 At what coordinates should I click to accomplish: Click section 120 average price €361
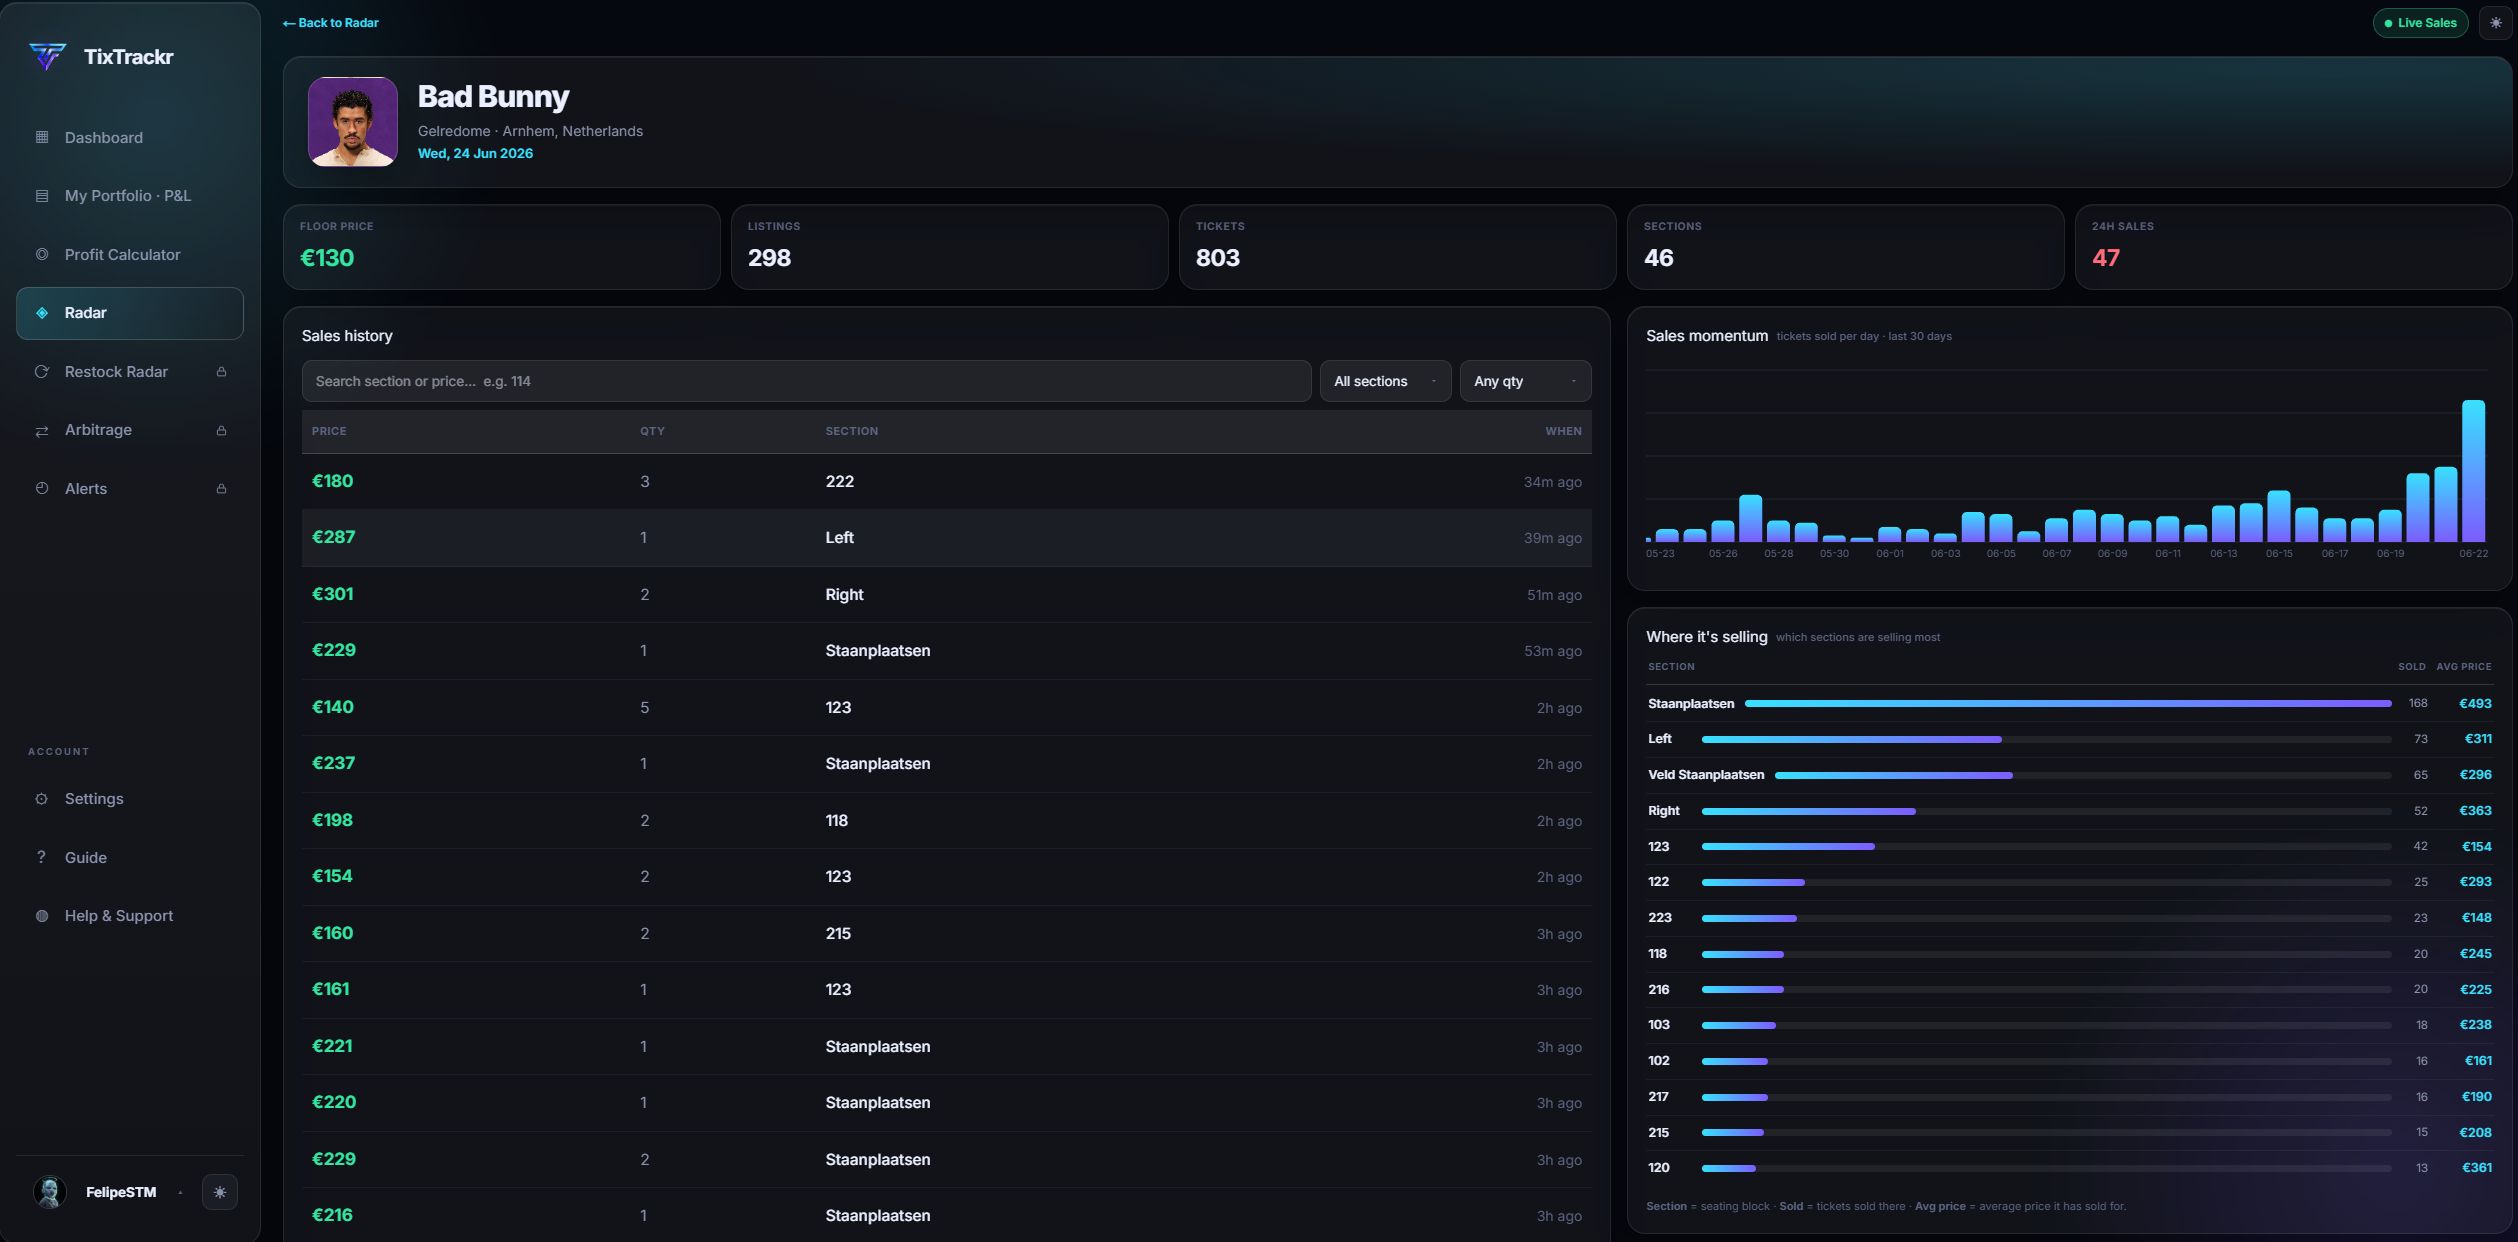tap(2476, 1168)
